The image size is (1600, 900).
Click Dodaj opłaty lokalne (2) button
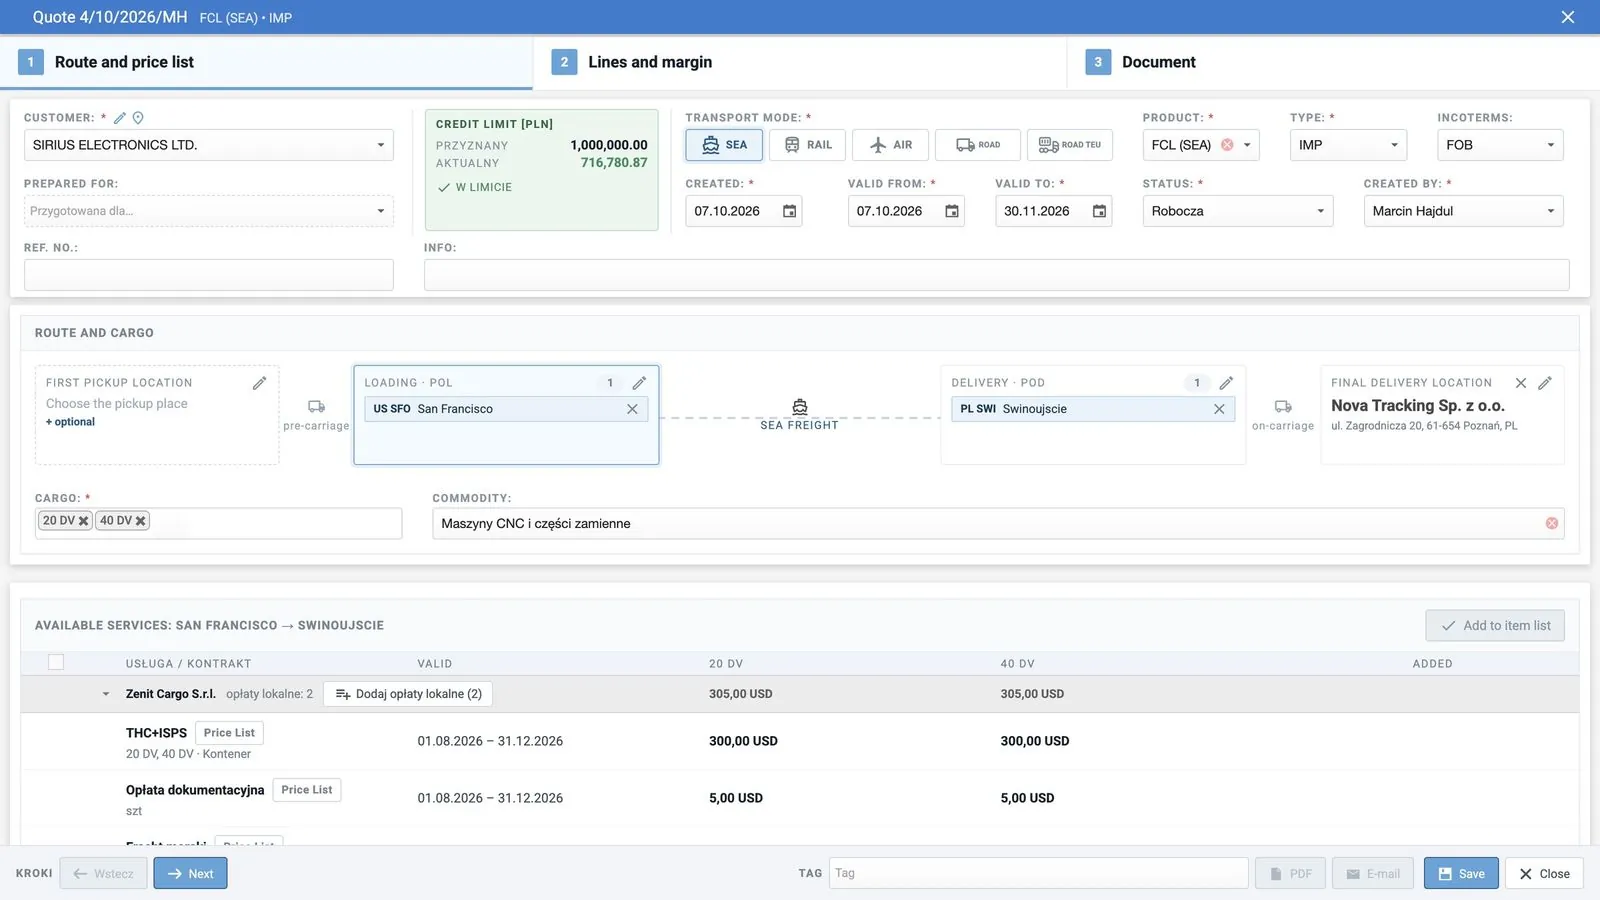tap(408, 694)
